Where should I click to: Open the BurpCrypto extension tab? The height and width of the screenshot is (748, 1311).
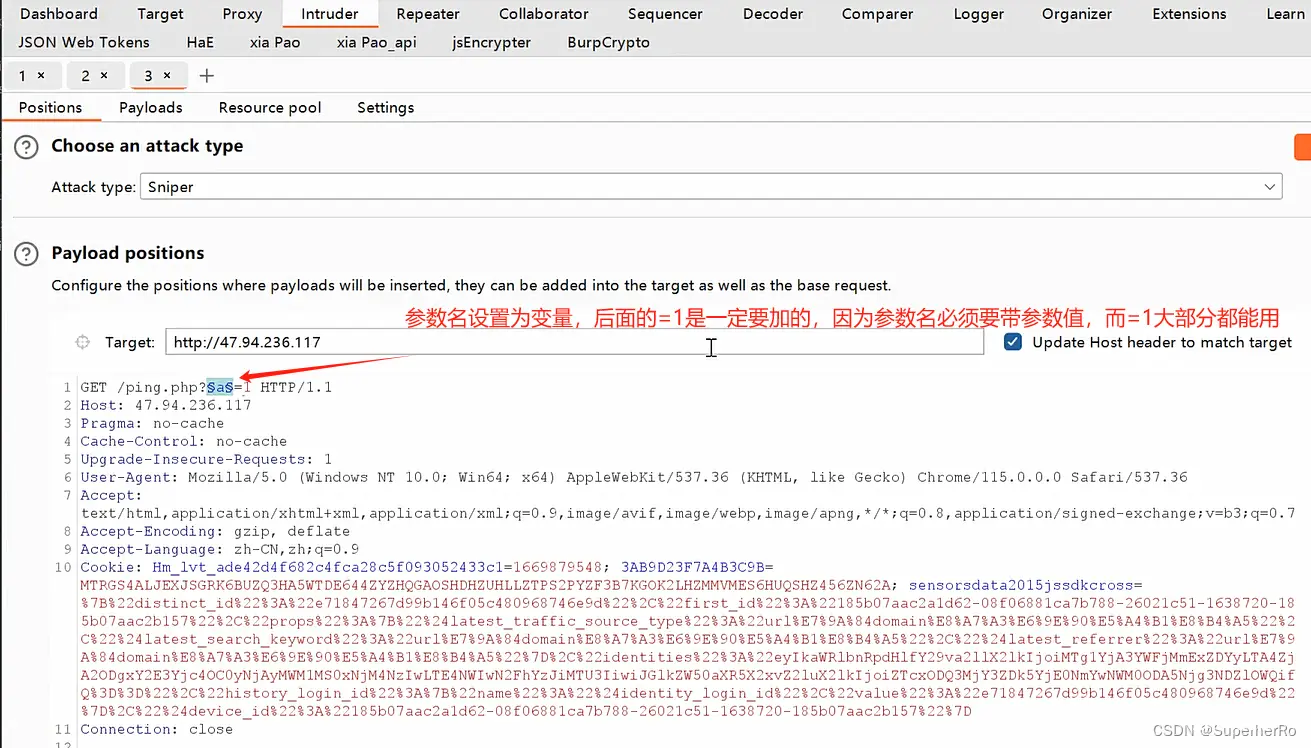608,42
